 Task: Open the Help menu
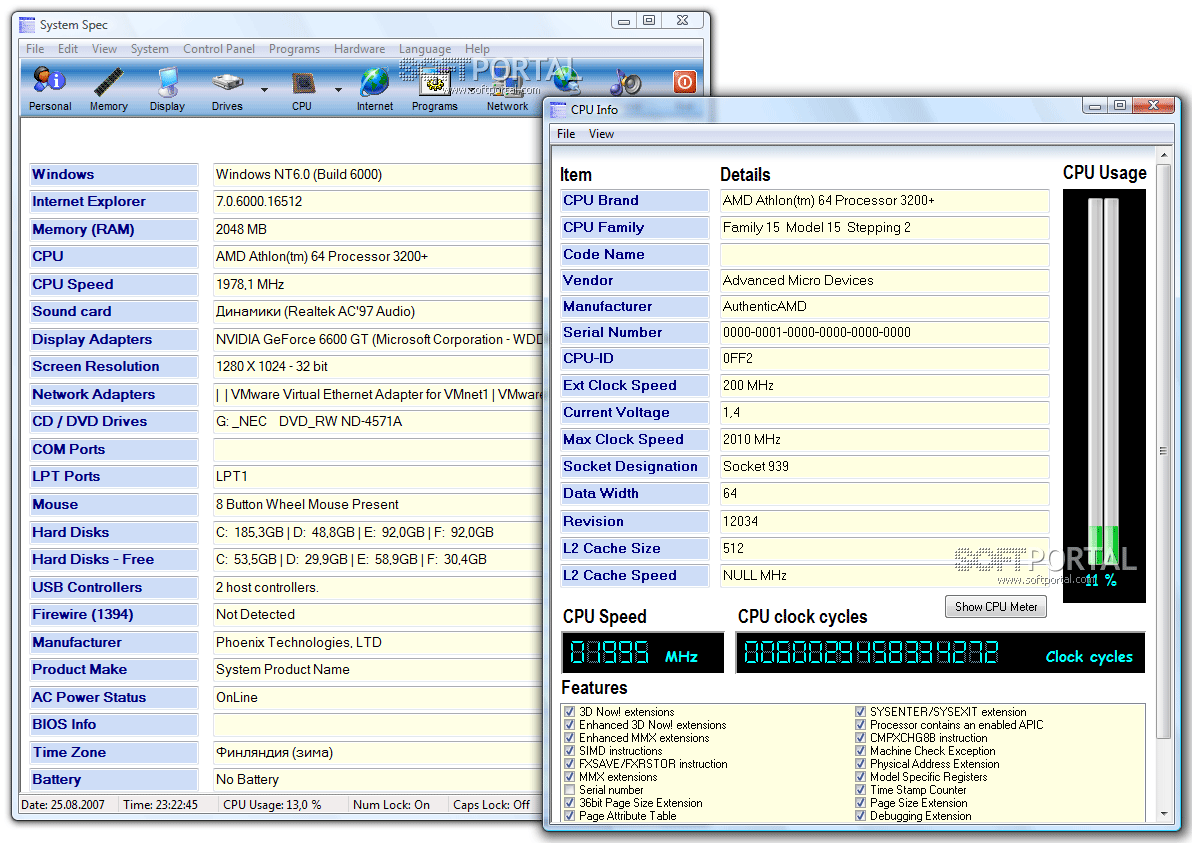point(477,49)
